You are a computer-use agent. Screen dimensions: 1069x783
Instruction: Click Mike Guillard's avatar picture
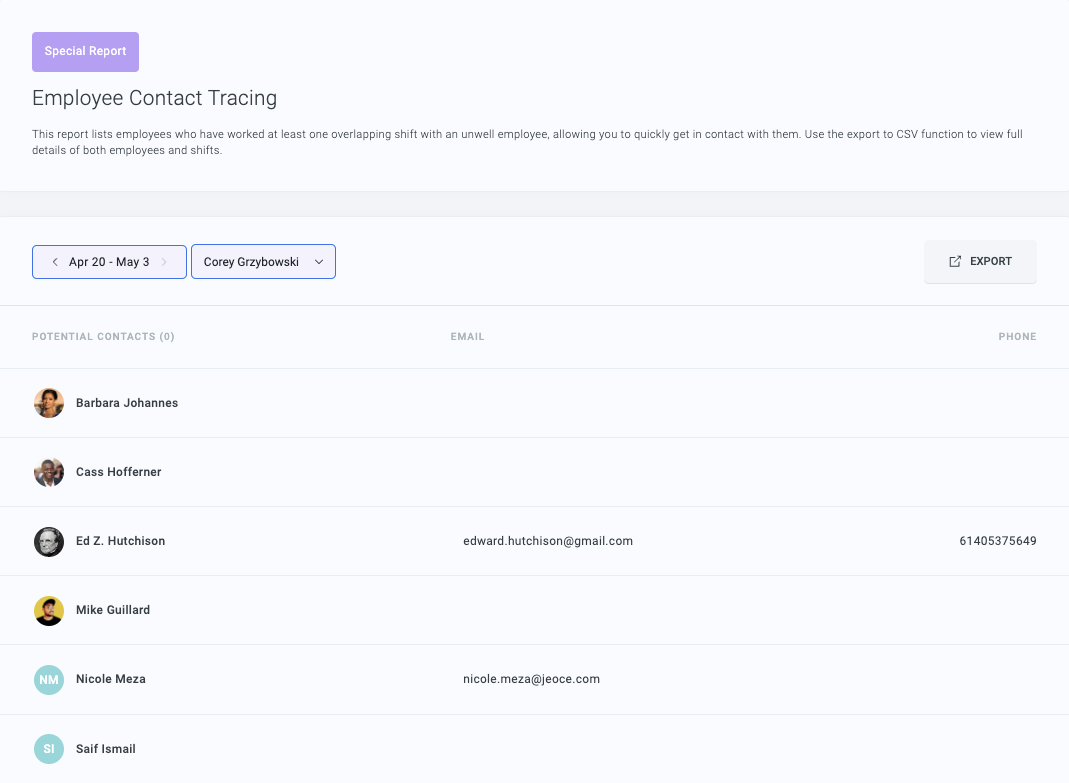(x=49, y=610)
